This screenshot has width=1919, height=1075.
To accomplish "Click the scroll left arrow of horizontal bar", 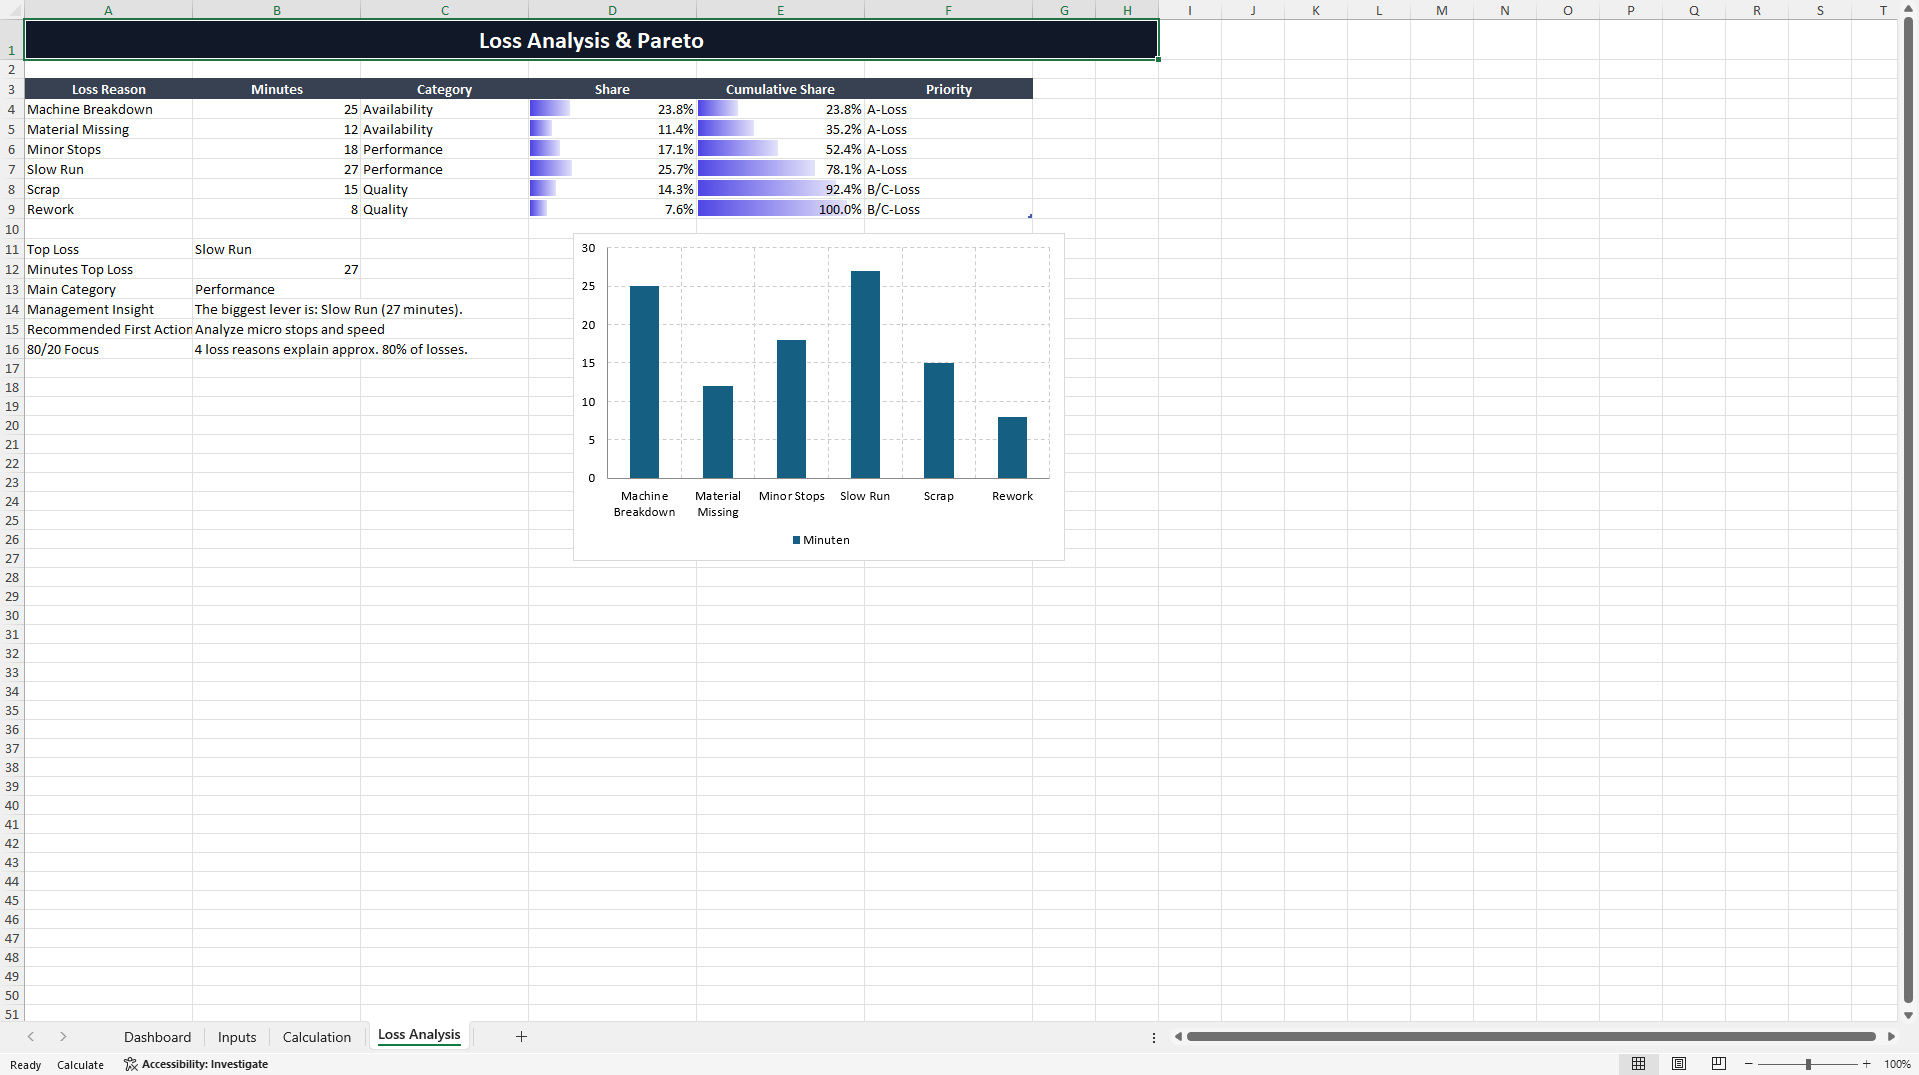I will point(1178,1037).
